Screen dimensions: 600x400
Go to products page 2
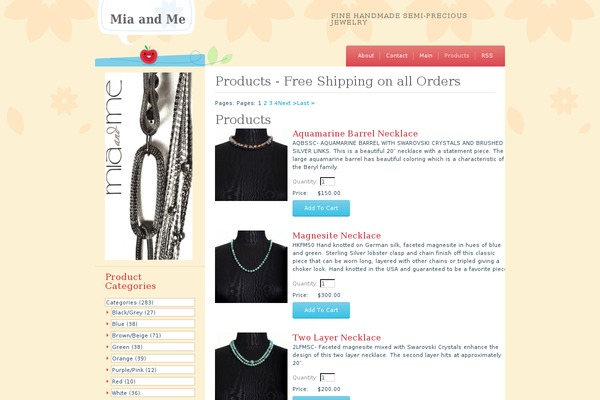(265, 103)
